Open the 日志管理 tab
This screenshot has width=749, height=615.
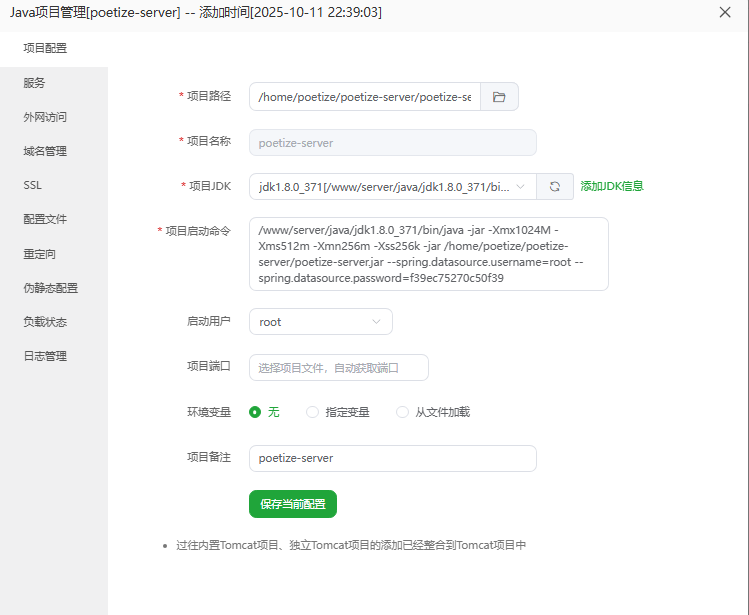click(x=54, y=356)
